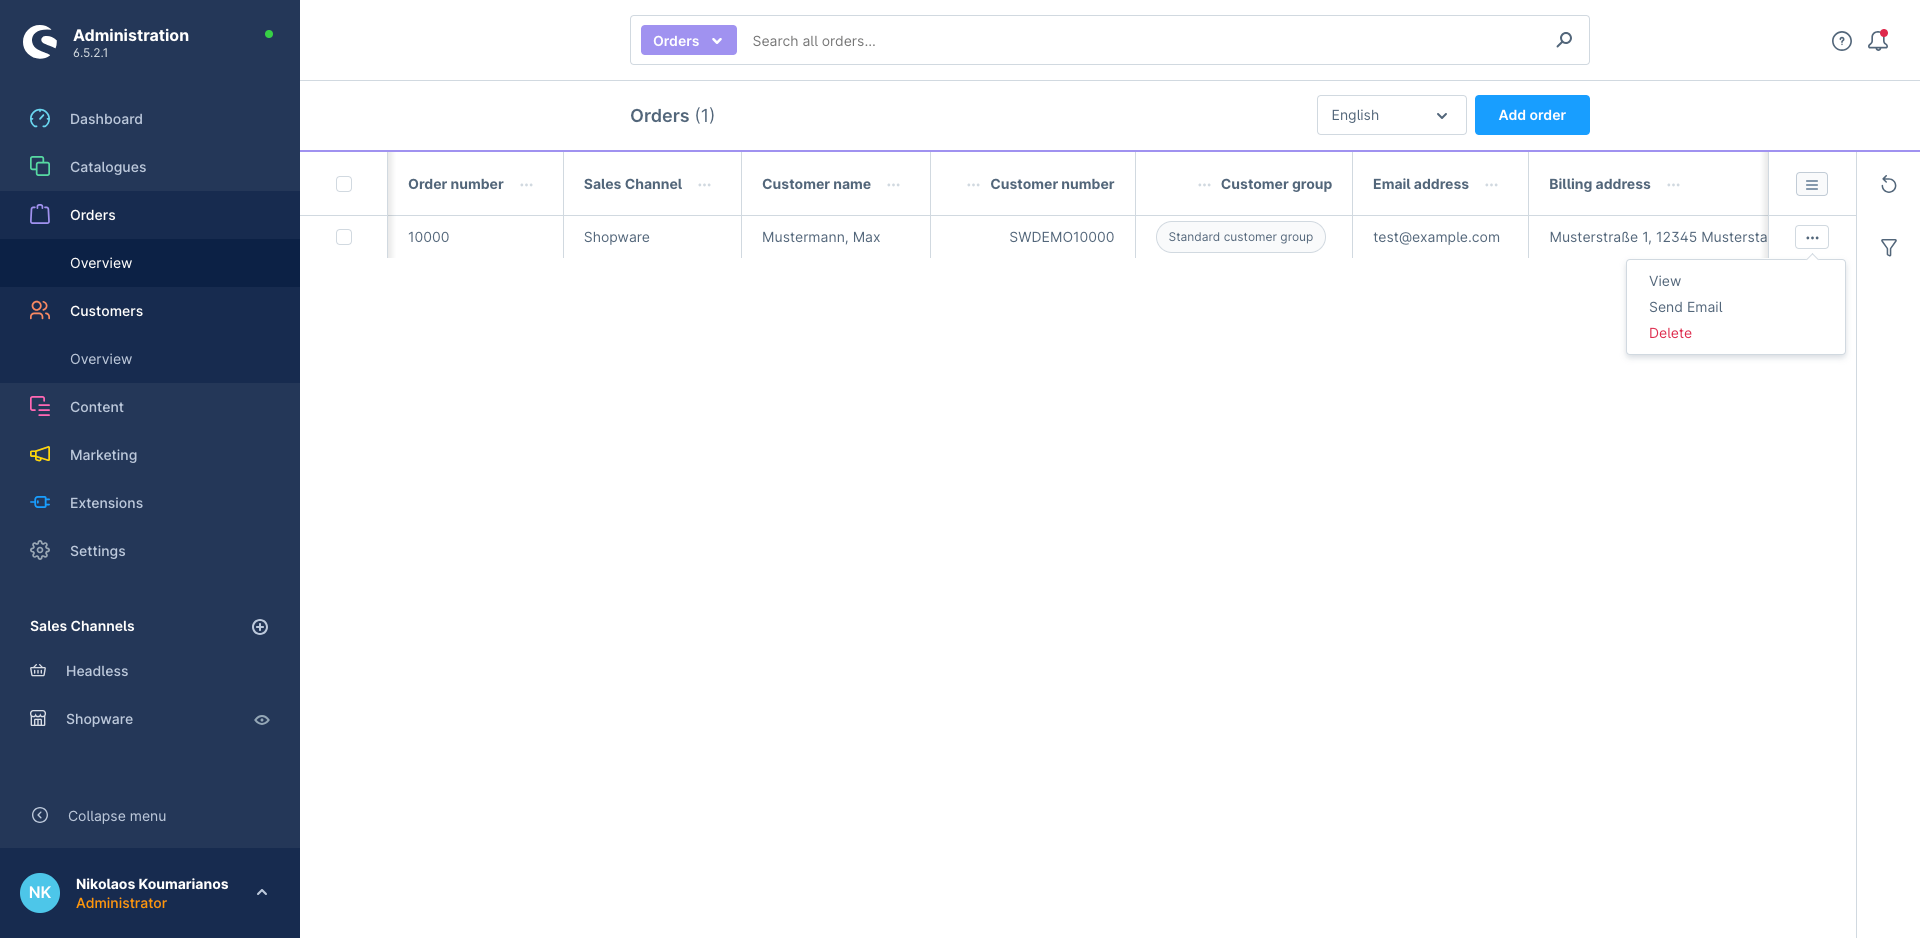This screenshot has width=1920, height=938.
Task: Open Email address column options dots
Action: tap(1492, 185)
